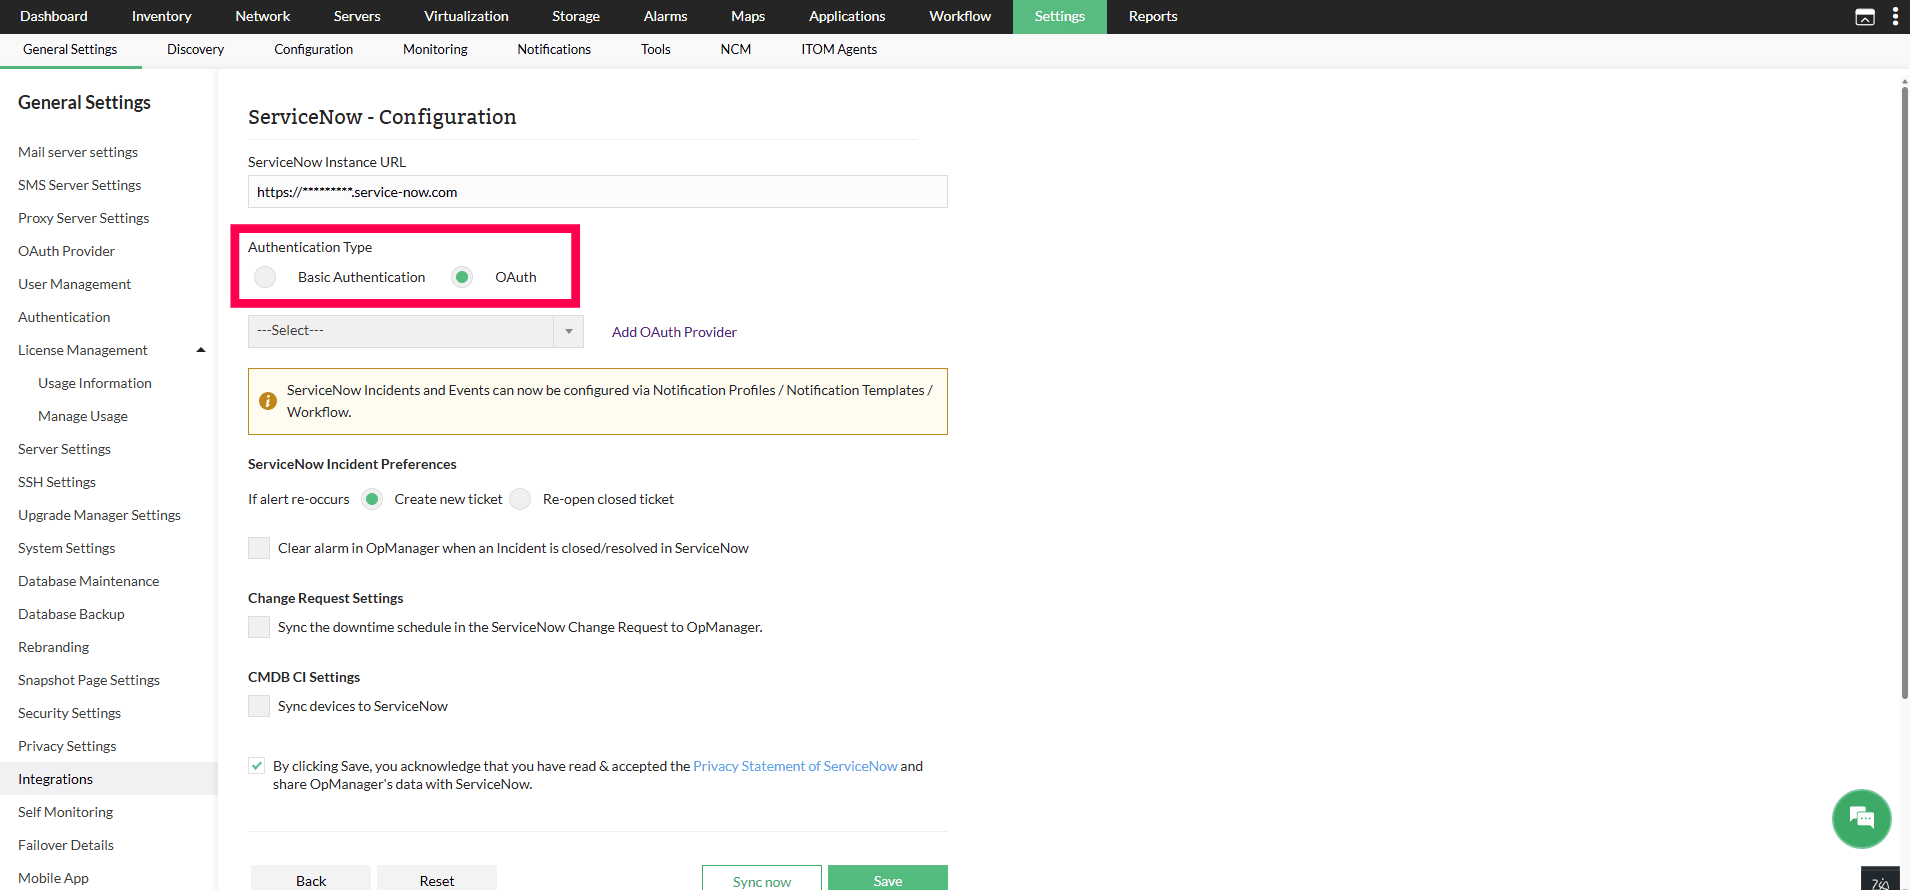This screenshot has width=1910, height=890.
Task: Open the NCM tab
Action: pyautogui.click(x=736, y=49)
